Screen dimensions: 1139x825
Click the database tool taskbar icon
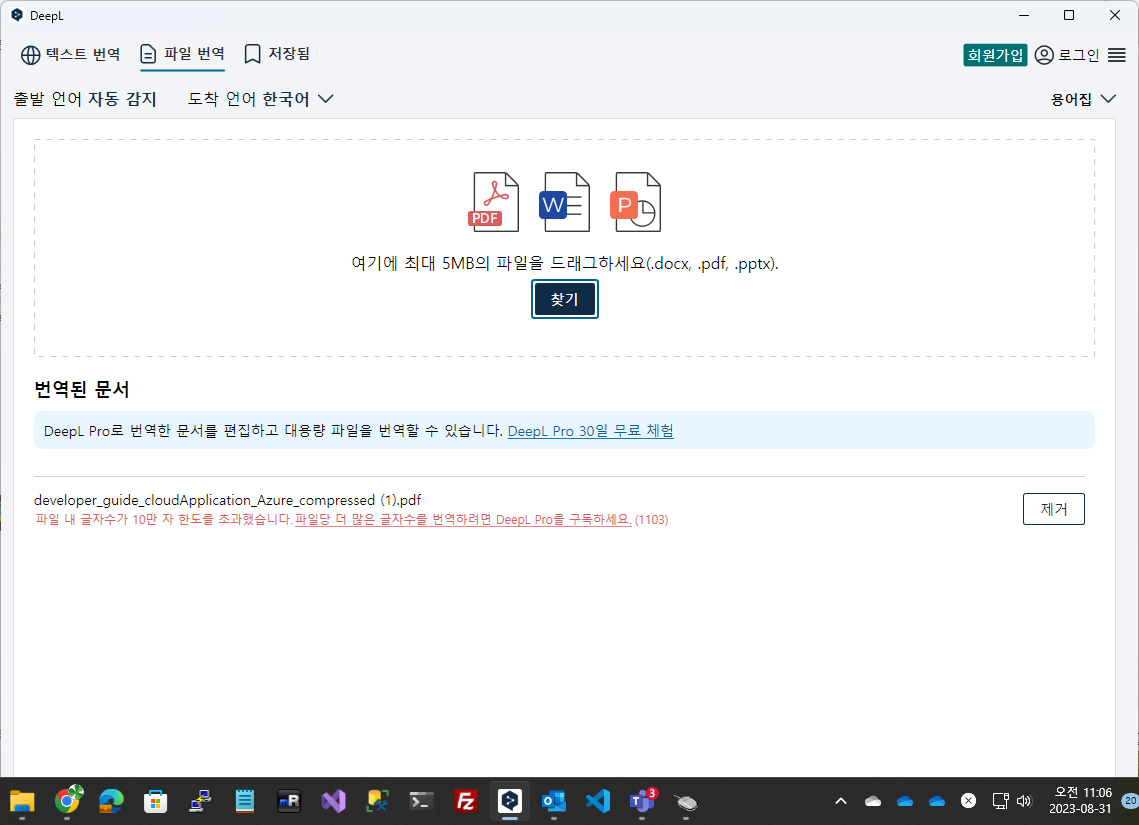tap(377, 801)
